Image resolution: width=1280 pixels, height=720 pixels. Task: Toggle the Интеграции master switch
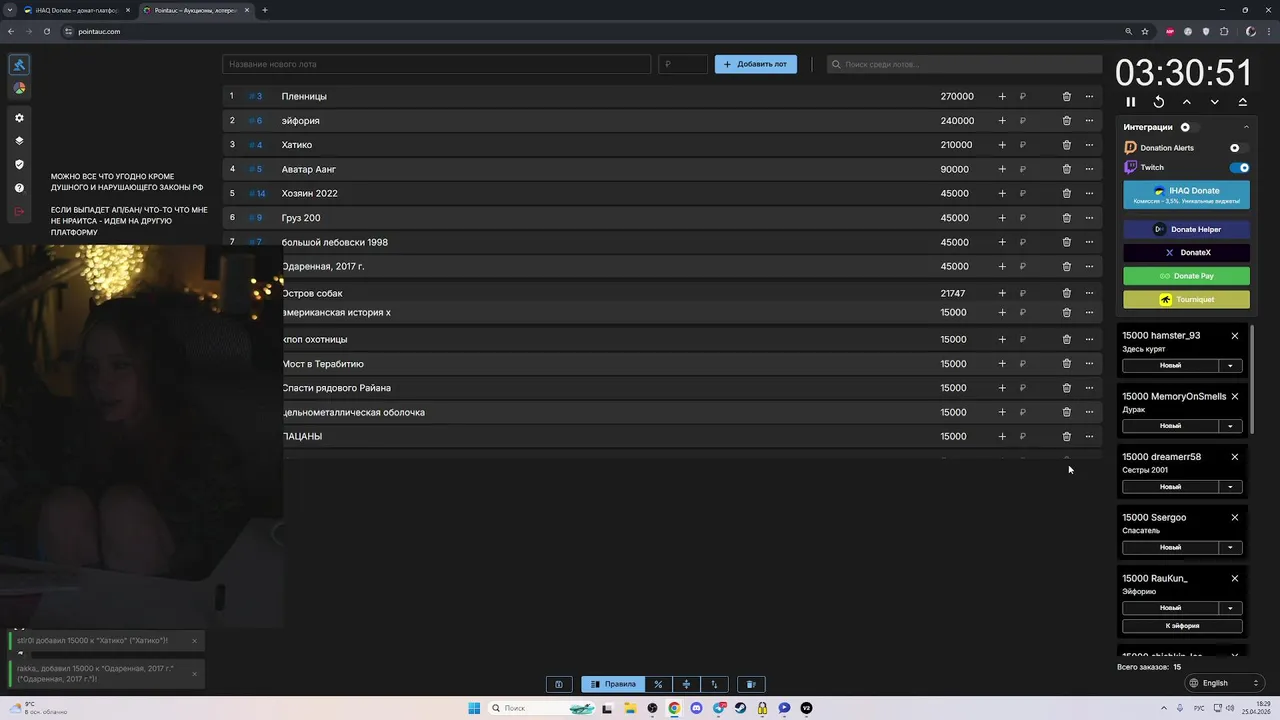click(1189, 127)
